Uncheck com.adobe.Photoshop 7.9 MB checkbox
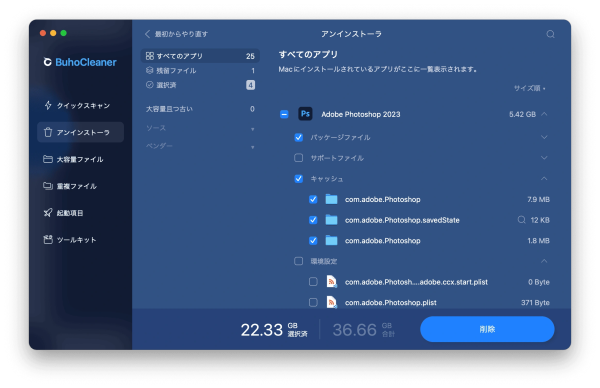 point(313,199)
